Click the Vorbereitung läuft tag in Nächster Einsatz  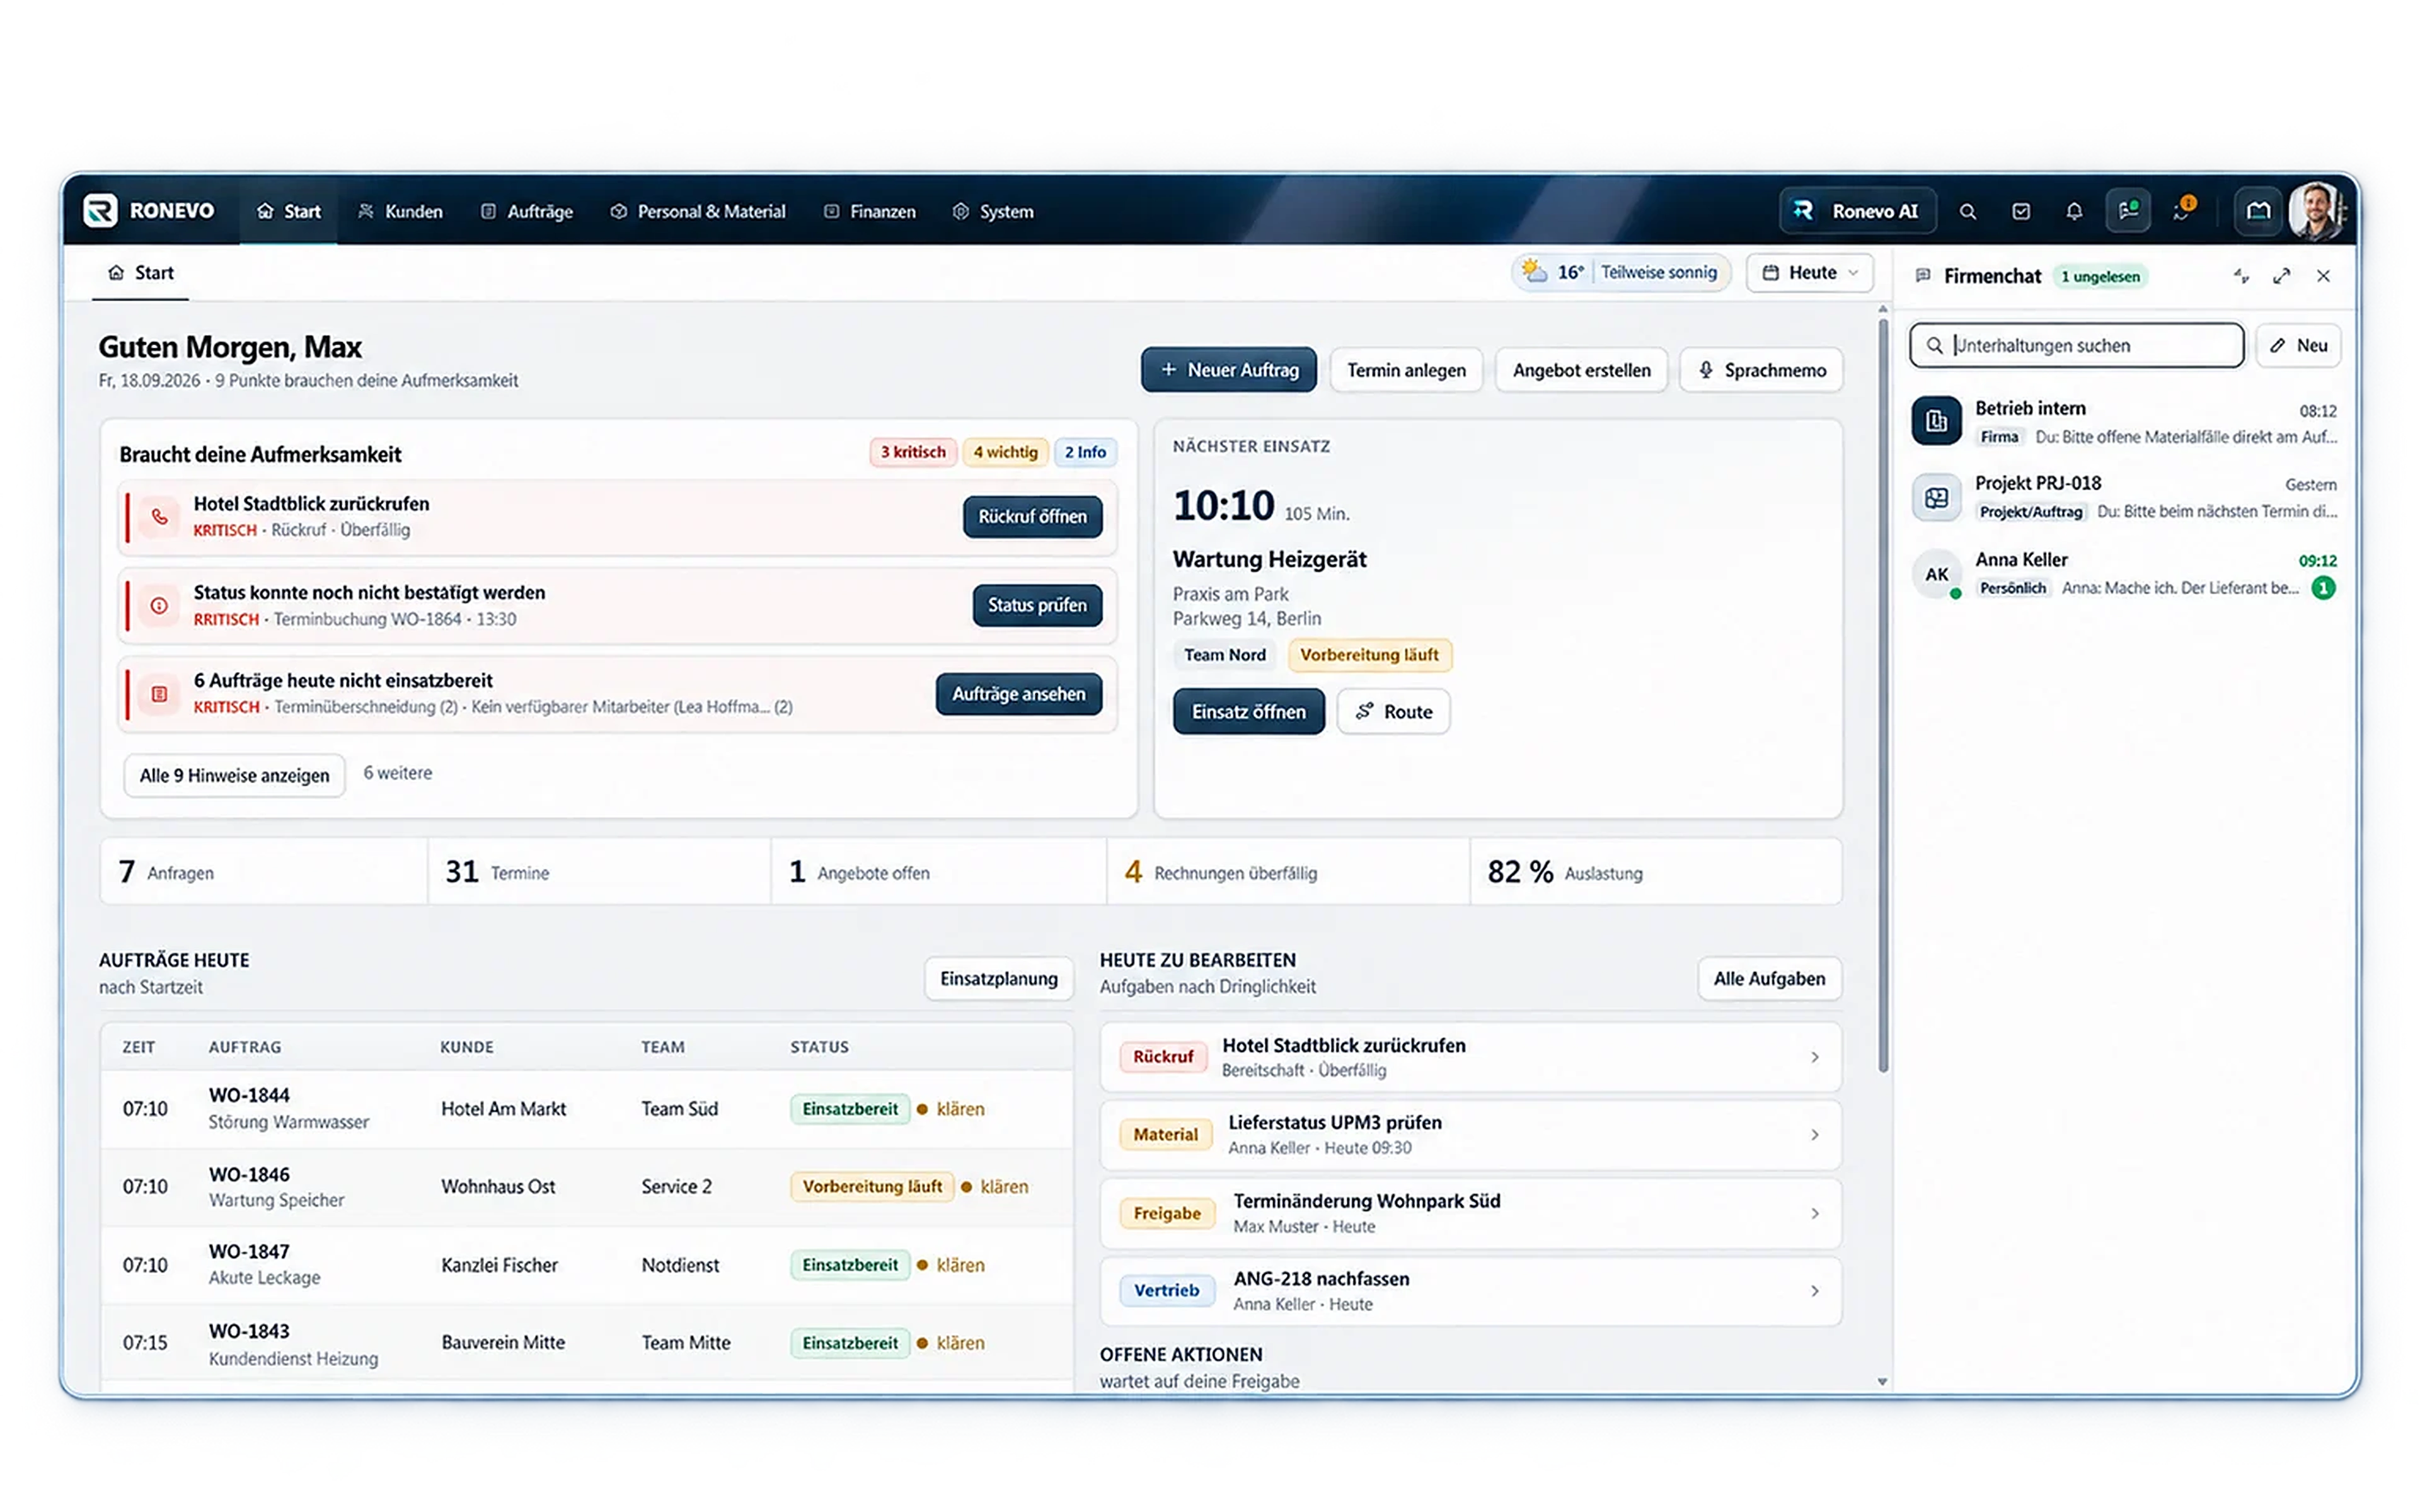(x=1369, y=655)
